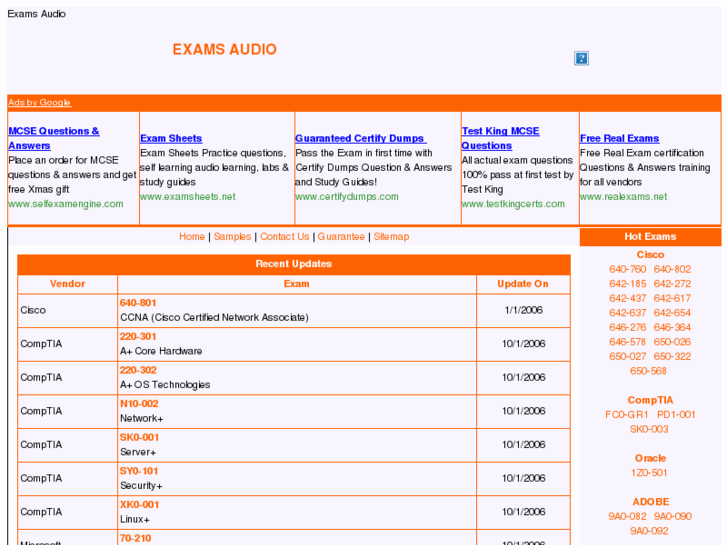This screenshot has width=727, height=545.
Task: Open exam 220-301 A+ Core Hardware
Action: [x=138, y=337]
